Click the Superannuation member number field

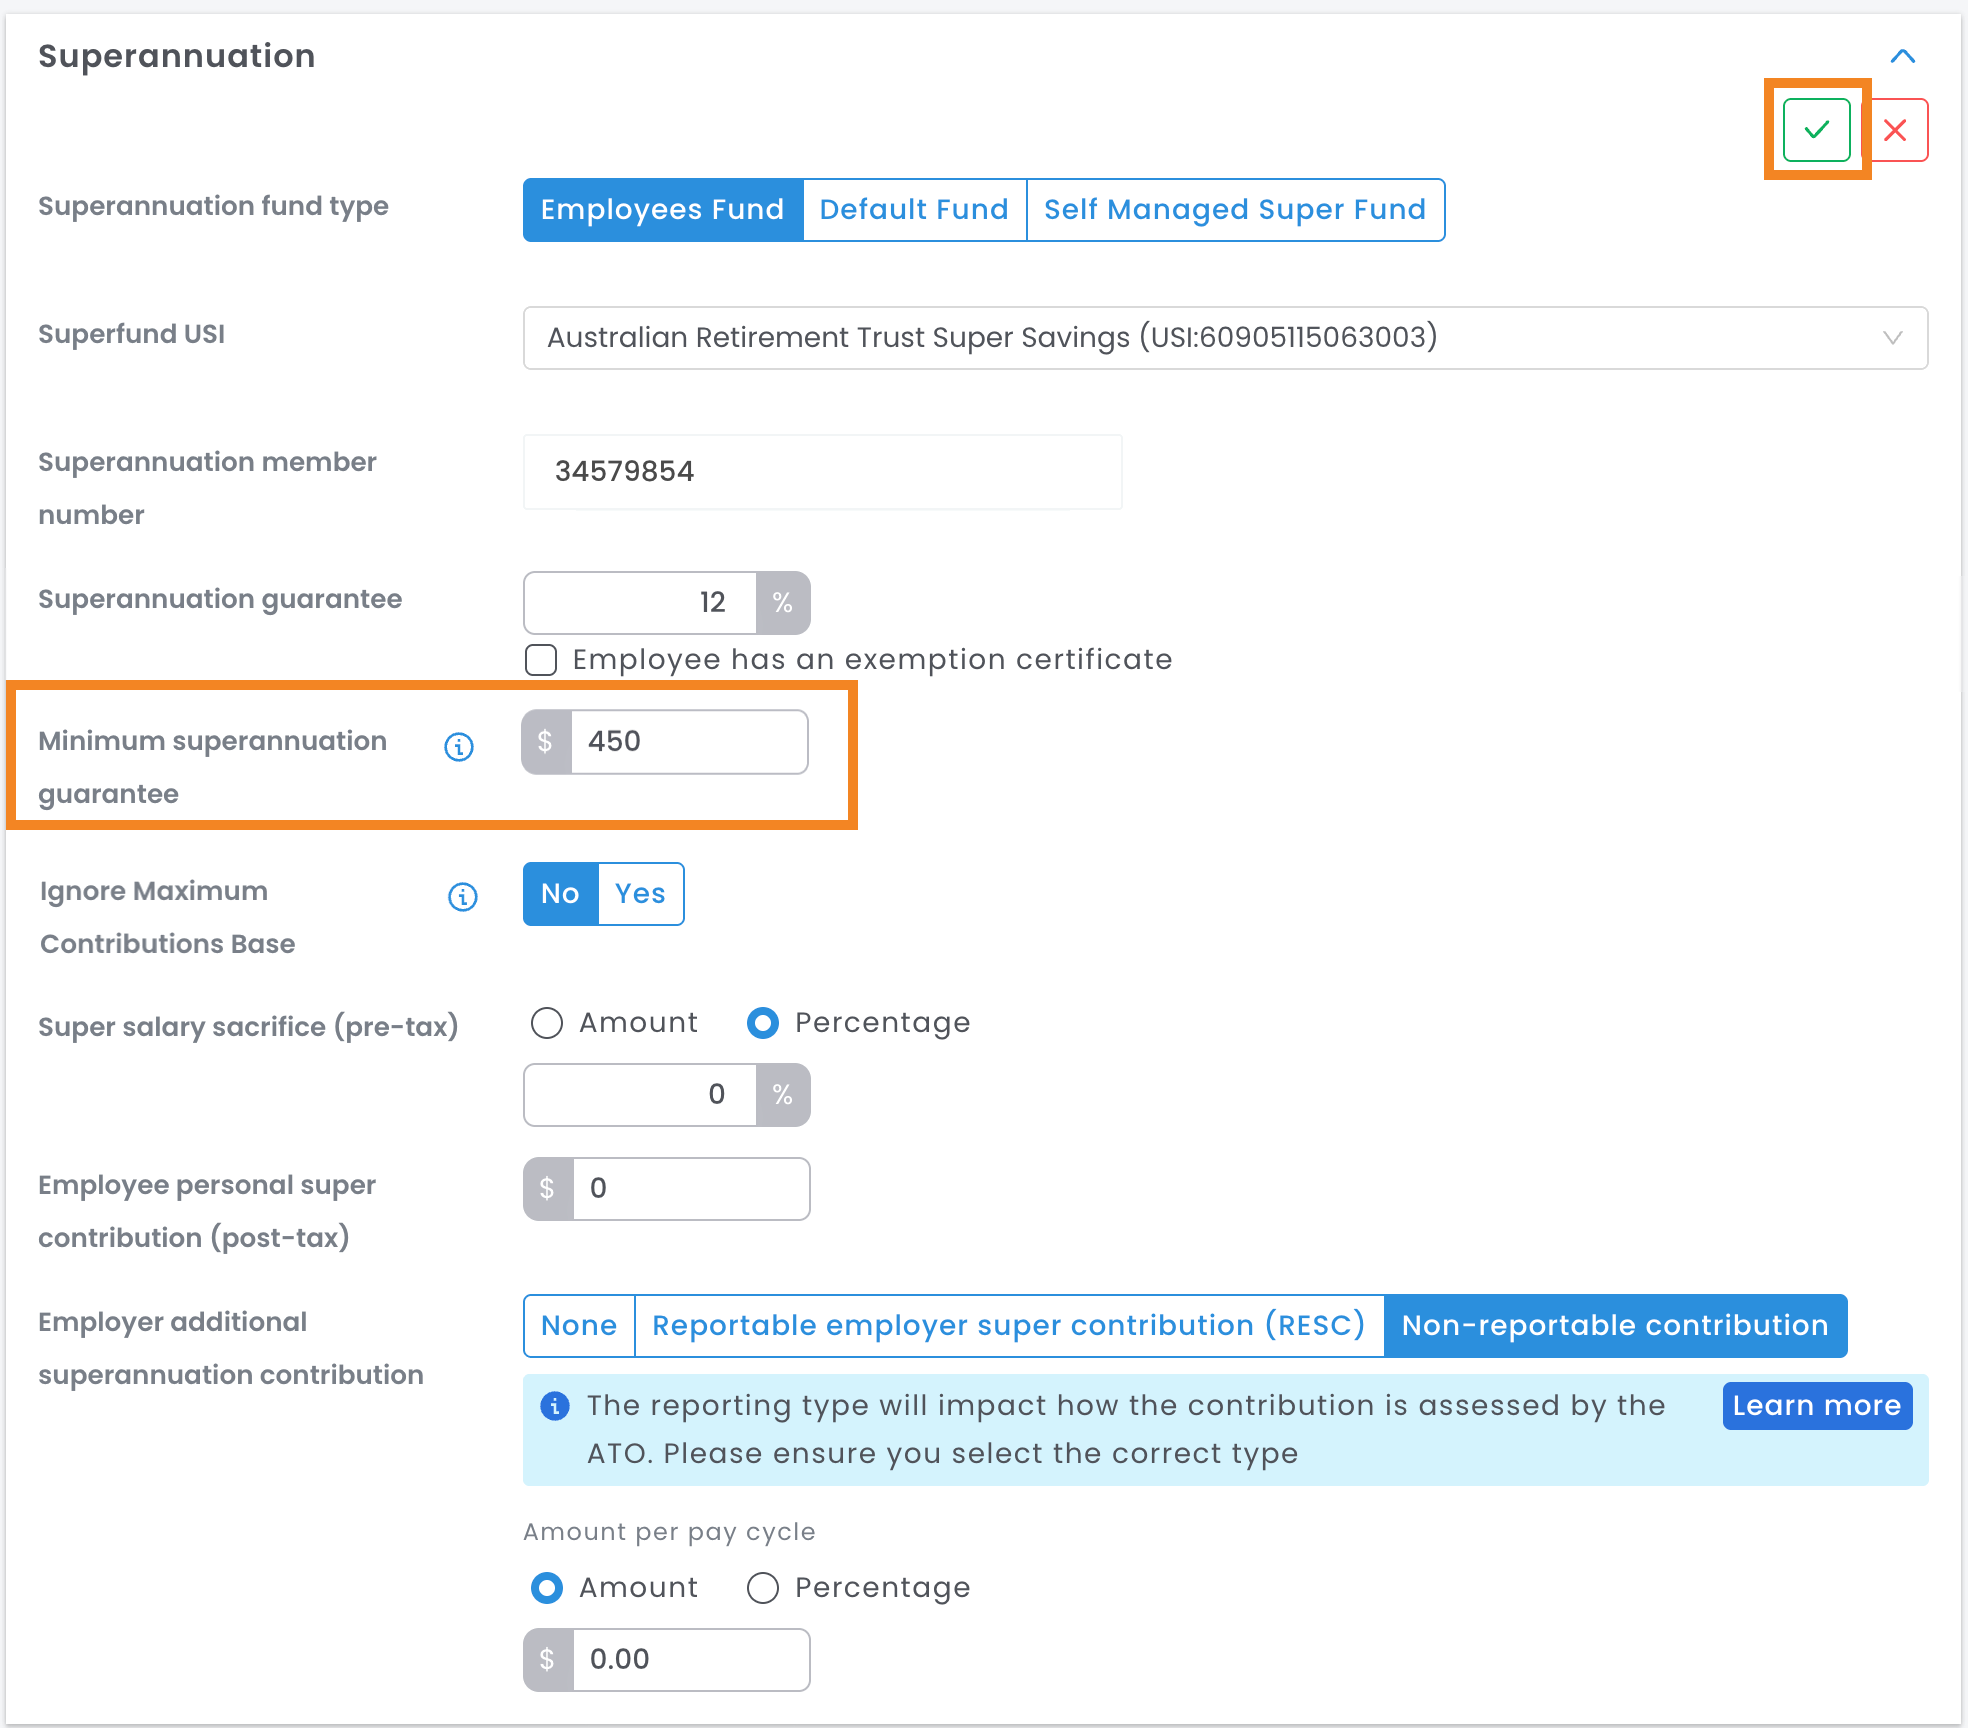(x=822, y=472)
